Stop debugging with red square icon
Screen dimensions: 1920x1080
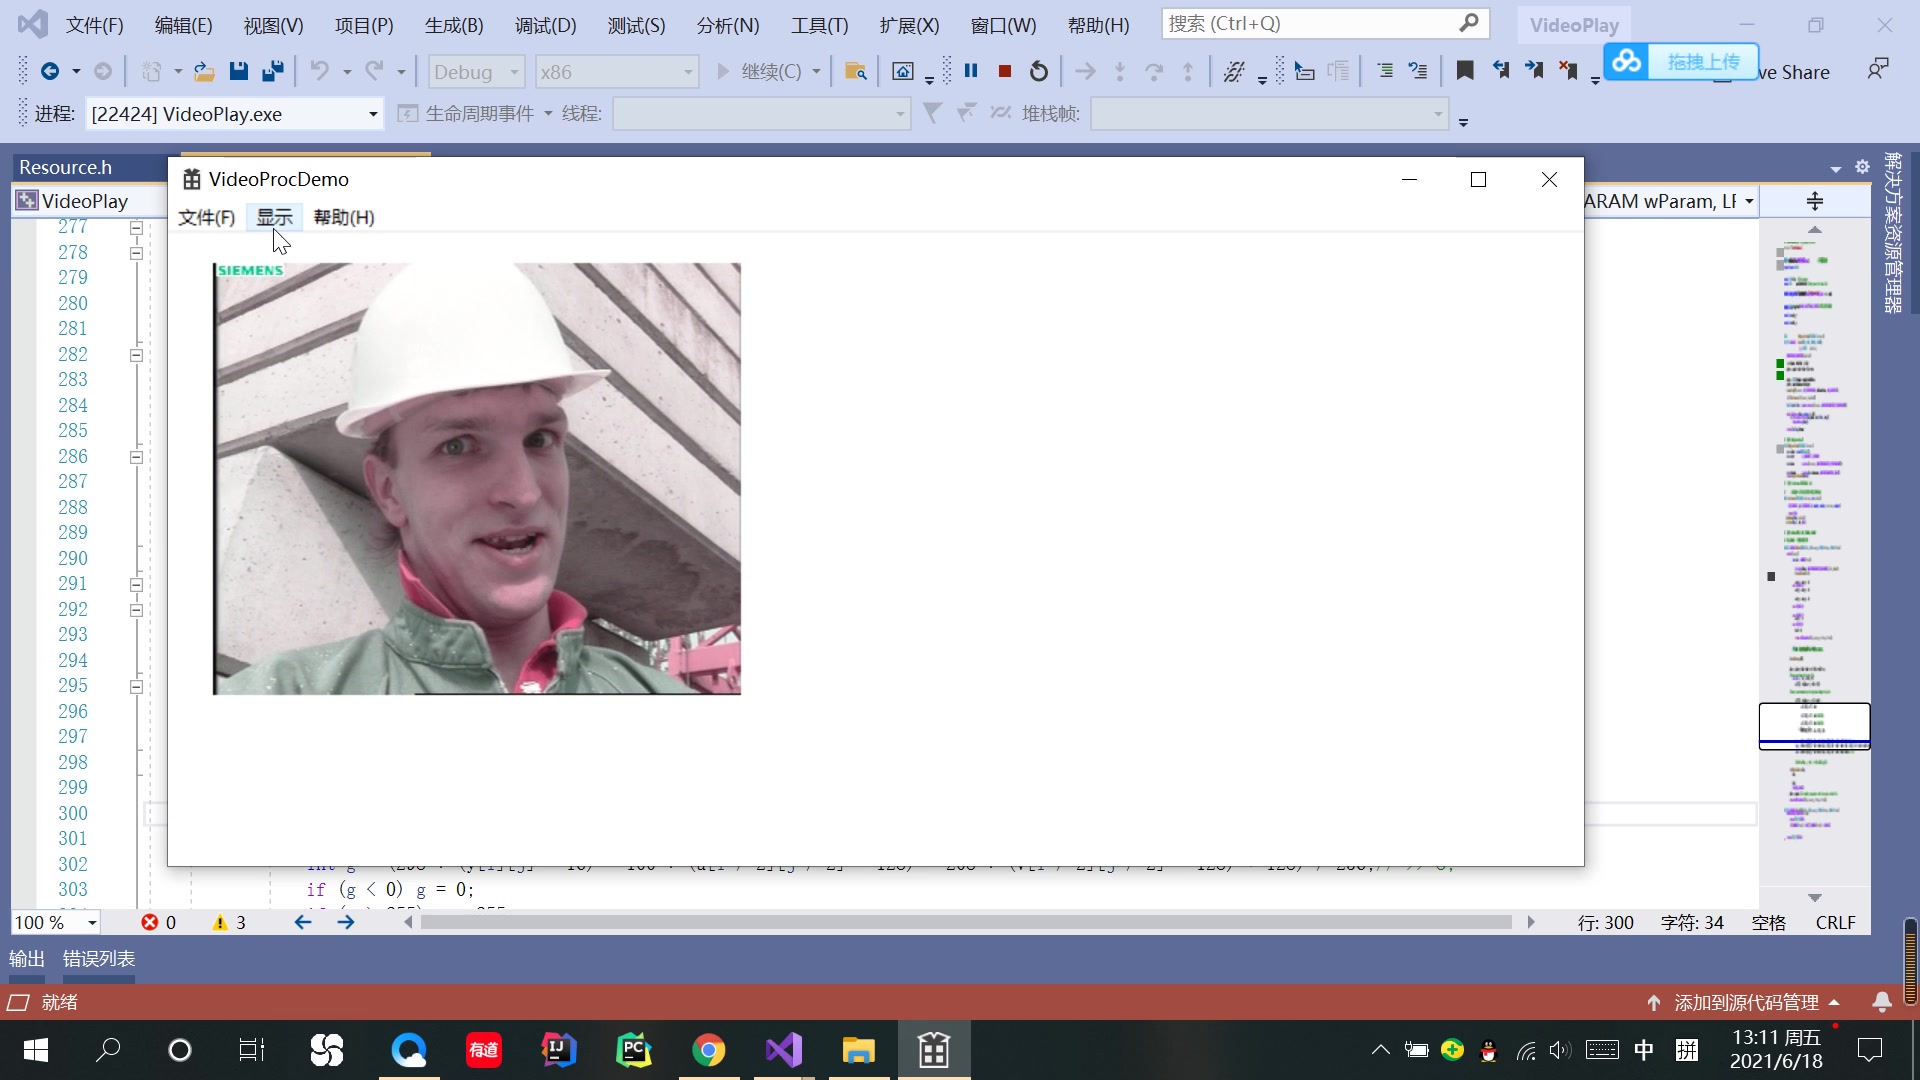coord(1005,71)
